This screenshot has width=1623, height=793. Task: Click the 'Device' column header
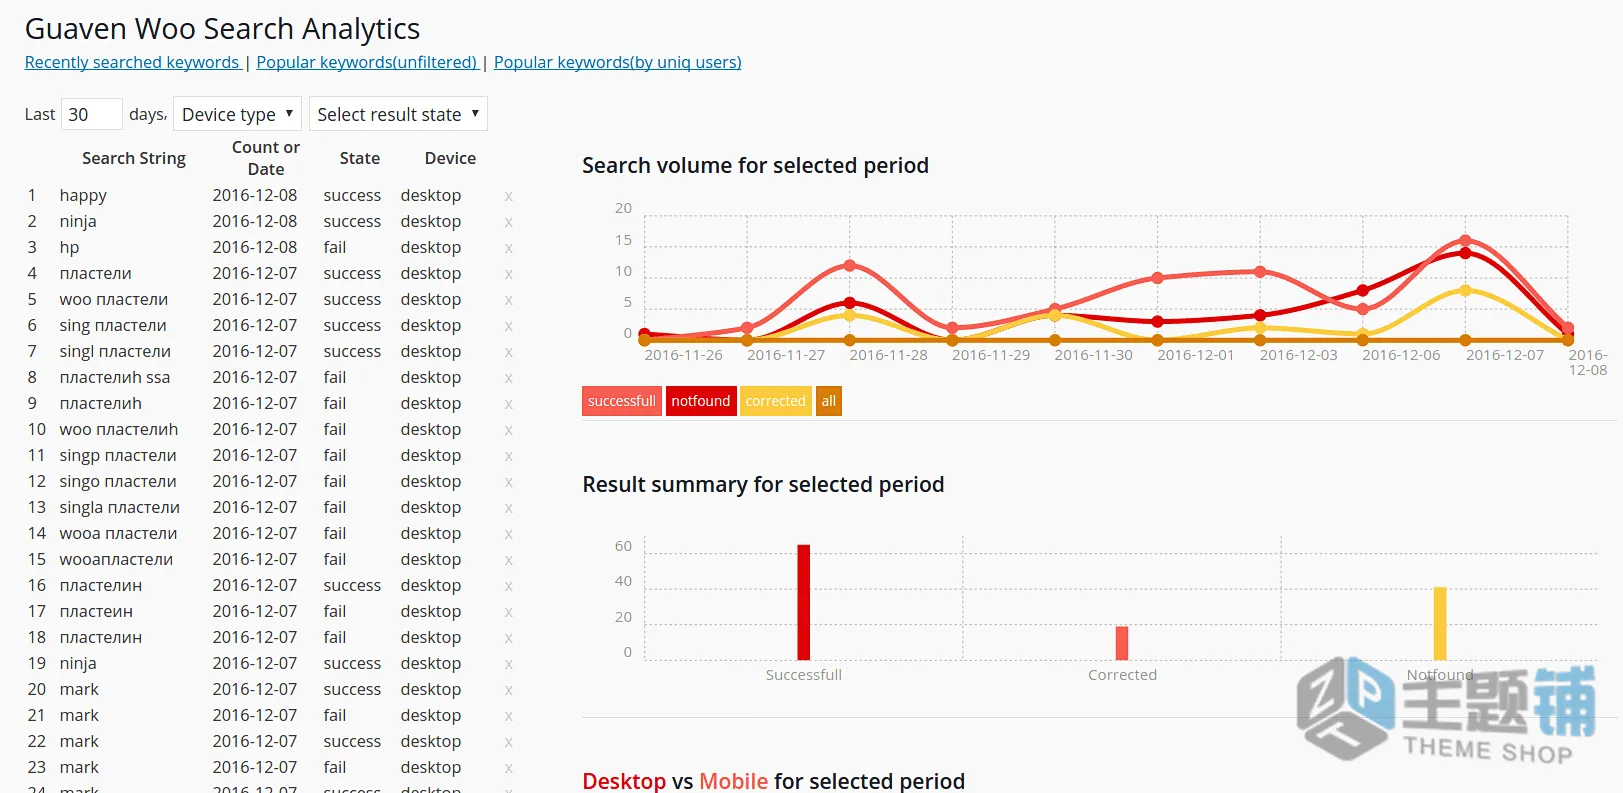click(x=450, y=158)
